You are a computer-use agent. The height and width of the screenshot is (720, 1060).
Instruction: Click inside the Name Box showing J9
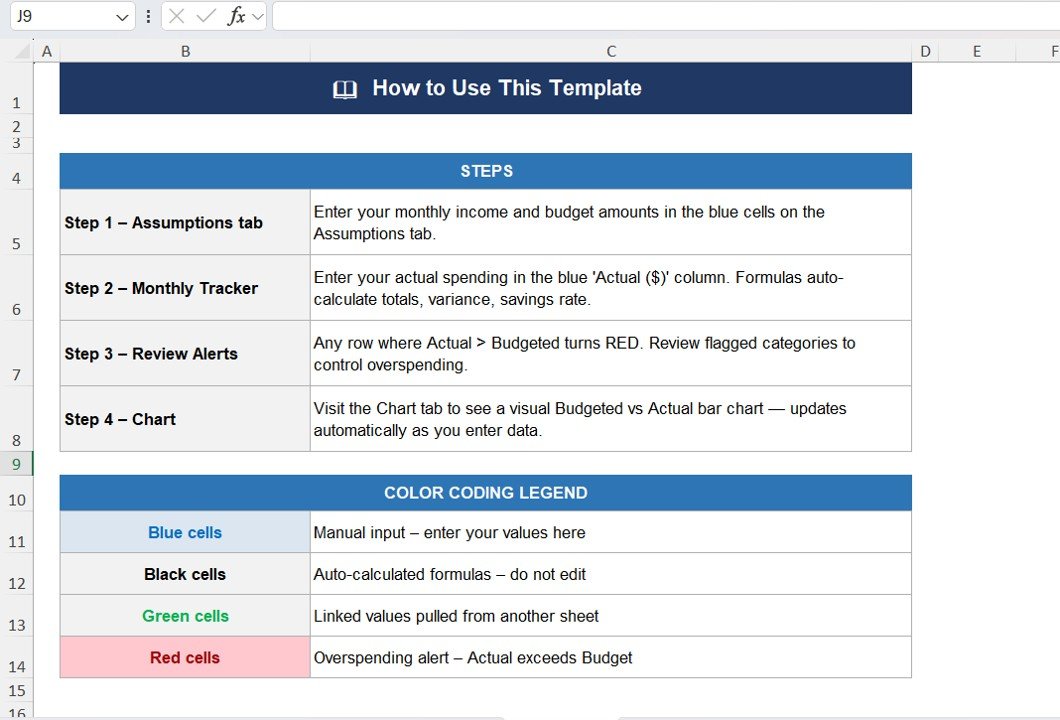(60, 16)
